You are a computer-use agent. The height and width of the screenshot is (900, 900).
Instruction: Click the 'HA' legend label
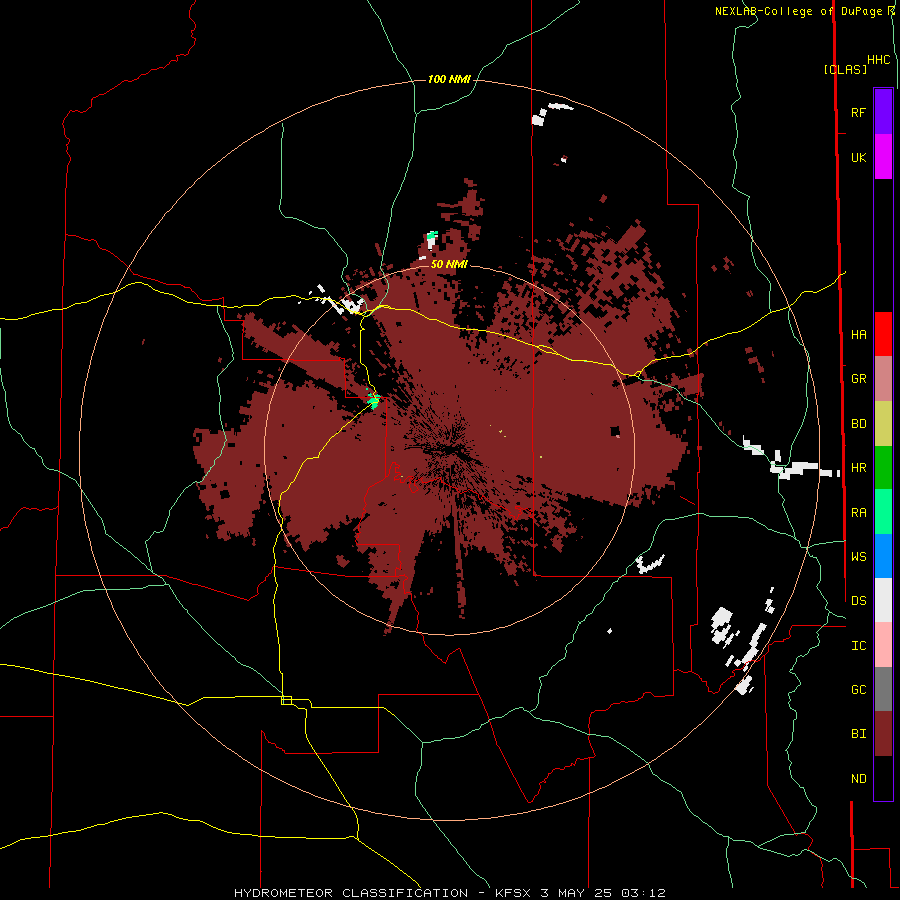click(x=858, y=335)
